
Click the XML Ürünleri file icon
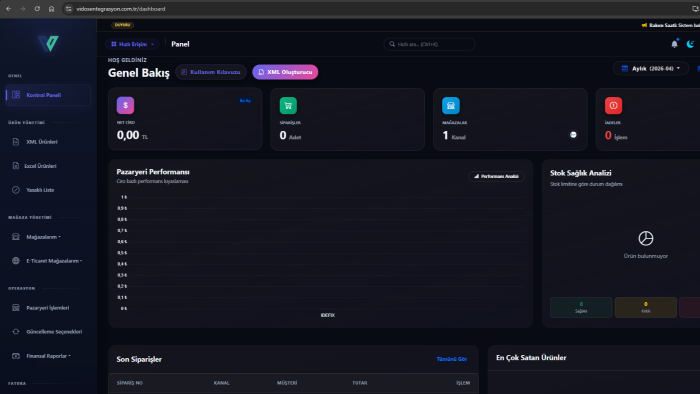16,142
